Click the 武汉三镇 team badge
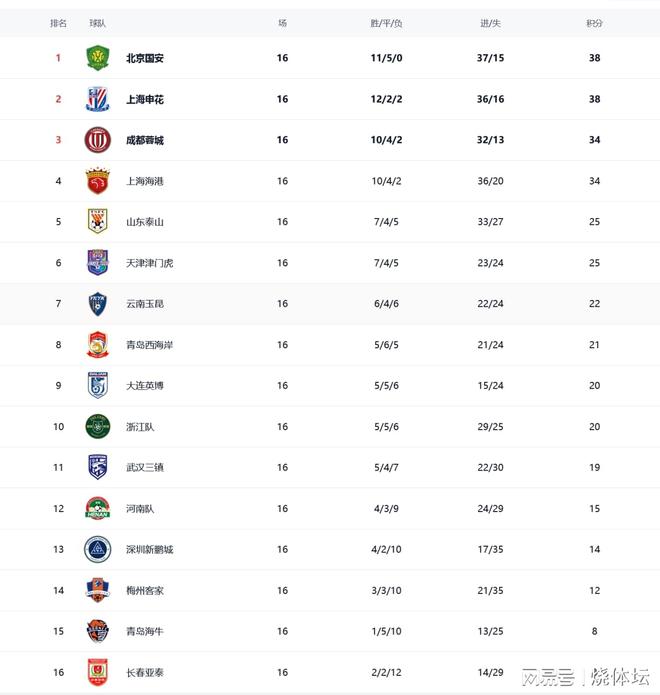 (97, 468)
